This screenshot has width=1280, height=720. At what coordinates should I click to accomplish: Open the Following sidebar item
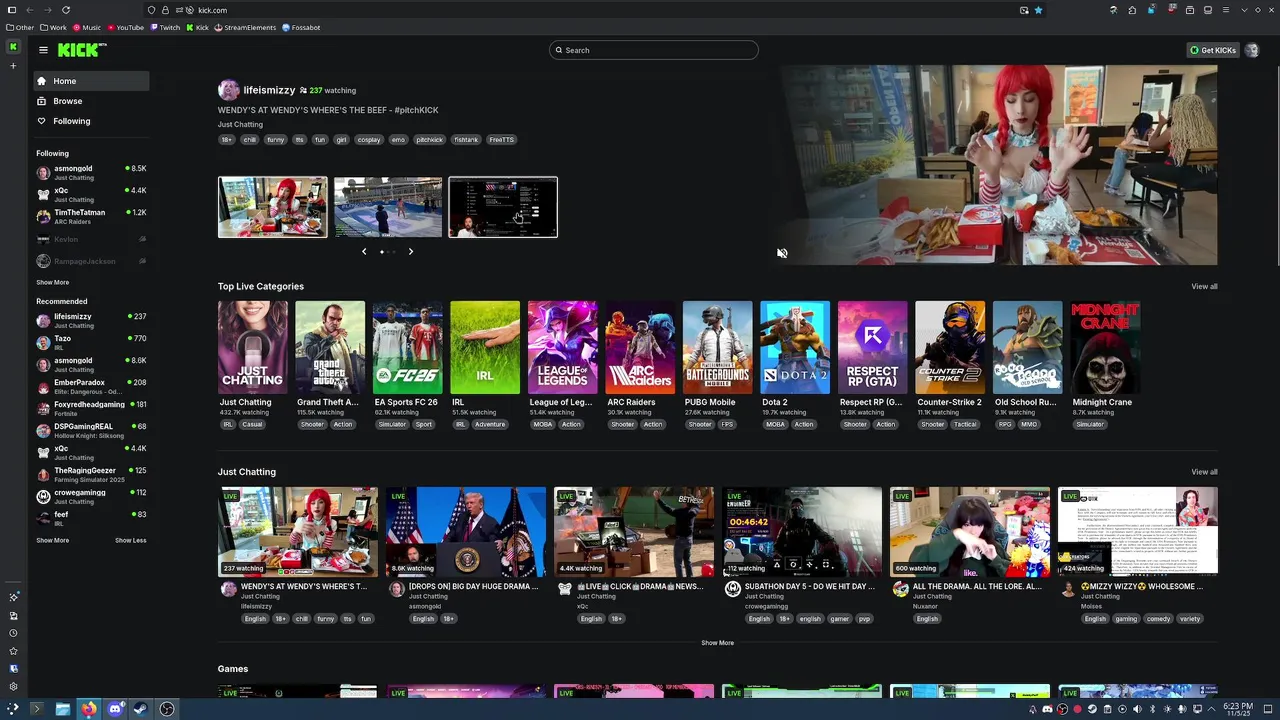pyautogui.click(x=91, y=121)
